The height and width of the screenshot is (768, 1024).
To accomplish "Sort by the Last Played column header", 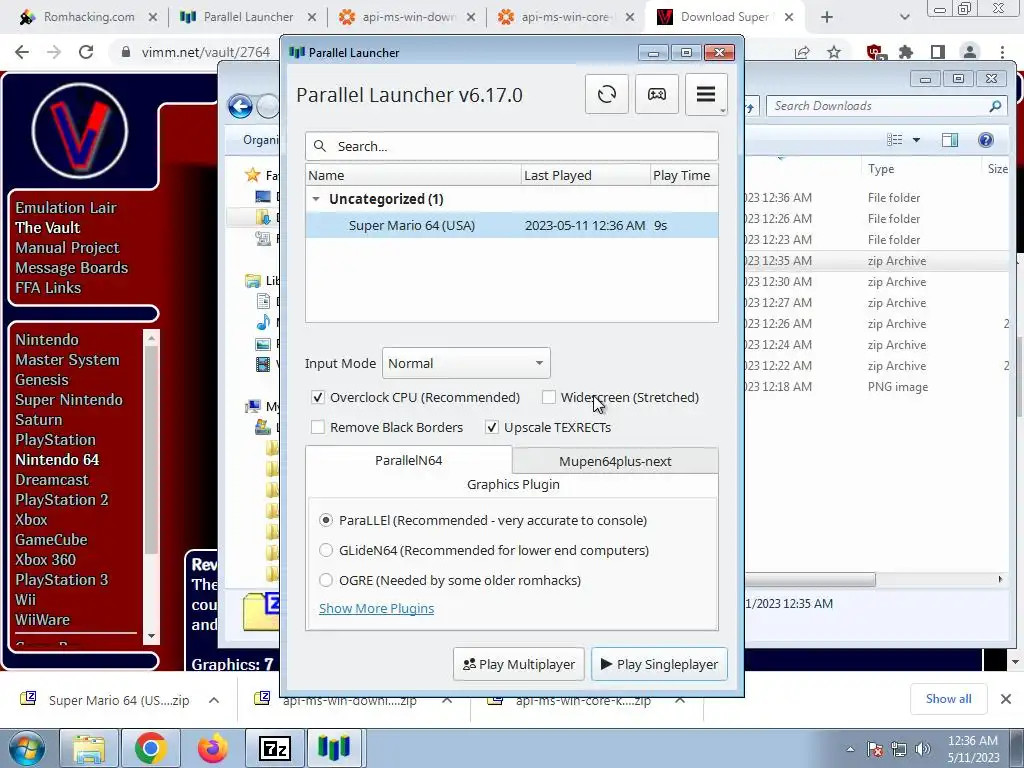I will click(x=586, y=175).
